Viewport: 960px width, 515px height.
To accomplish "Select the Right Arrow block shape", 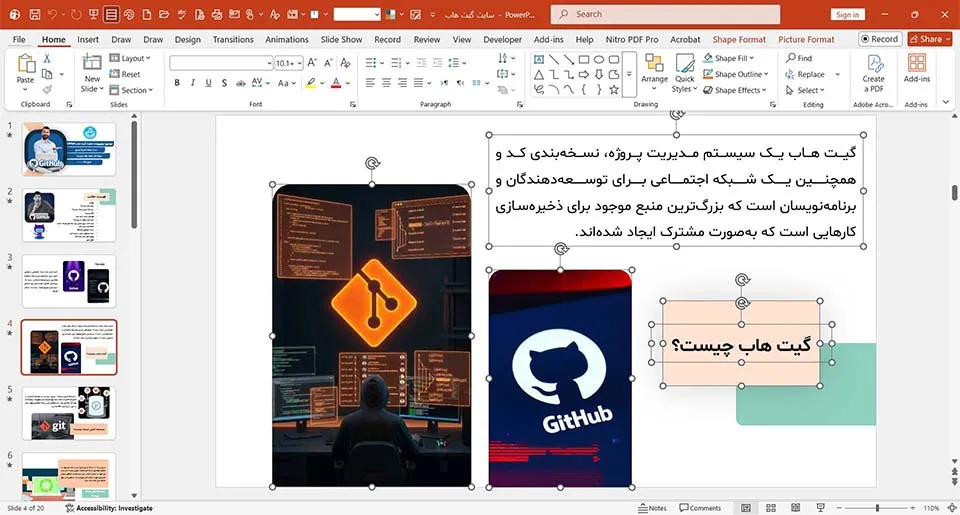I will (x=584, y=75).
